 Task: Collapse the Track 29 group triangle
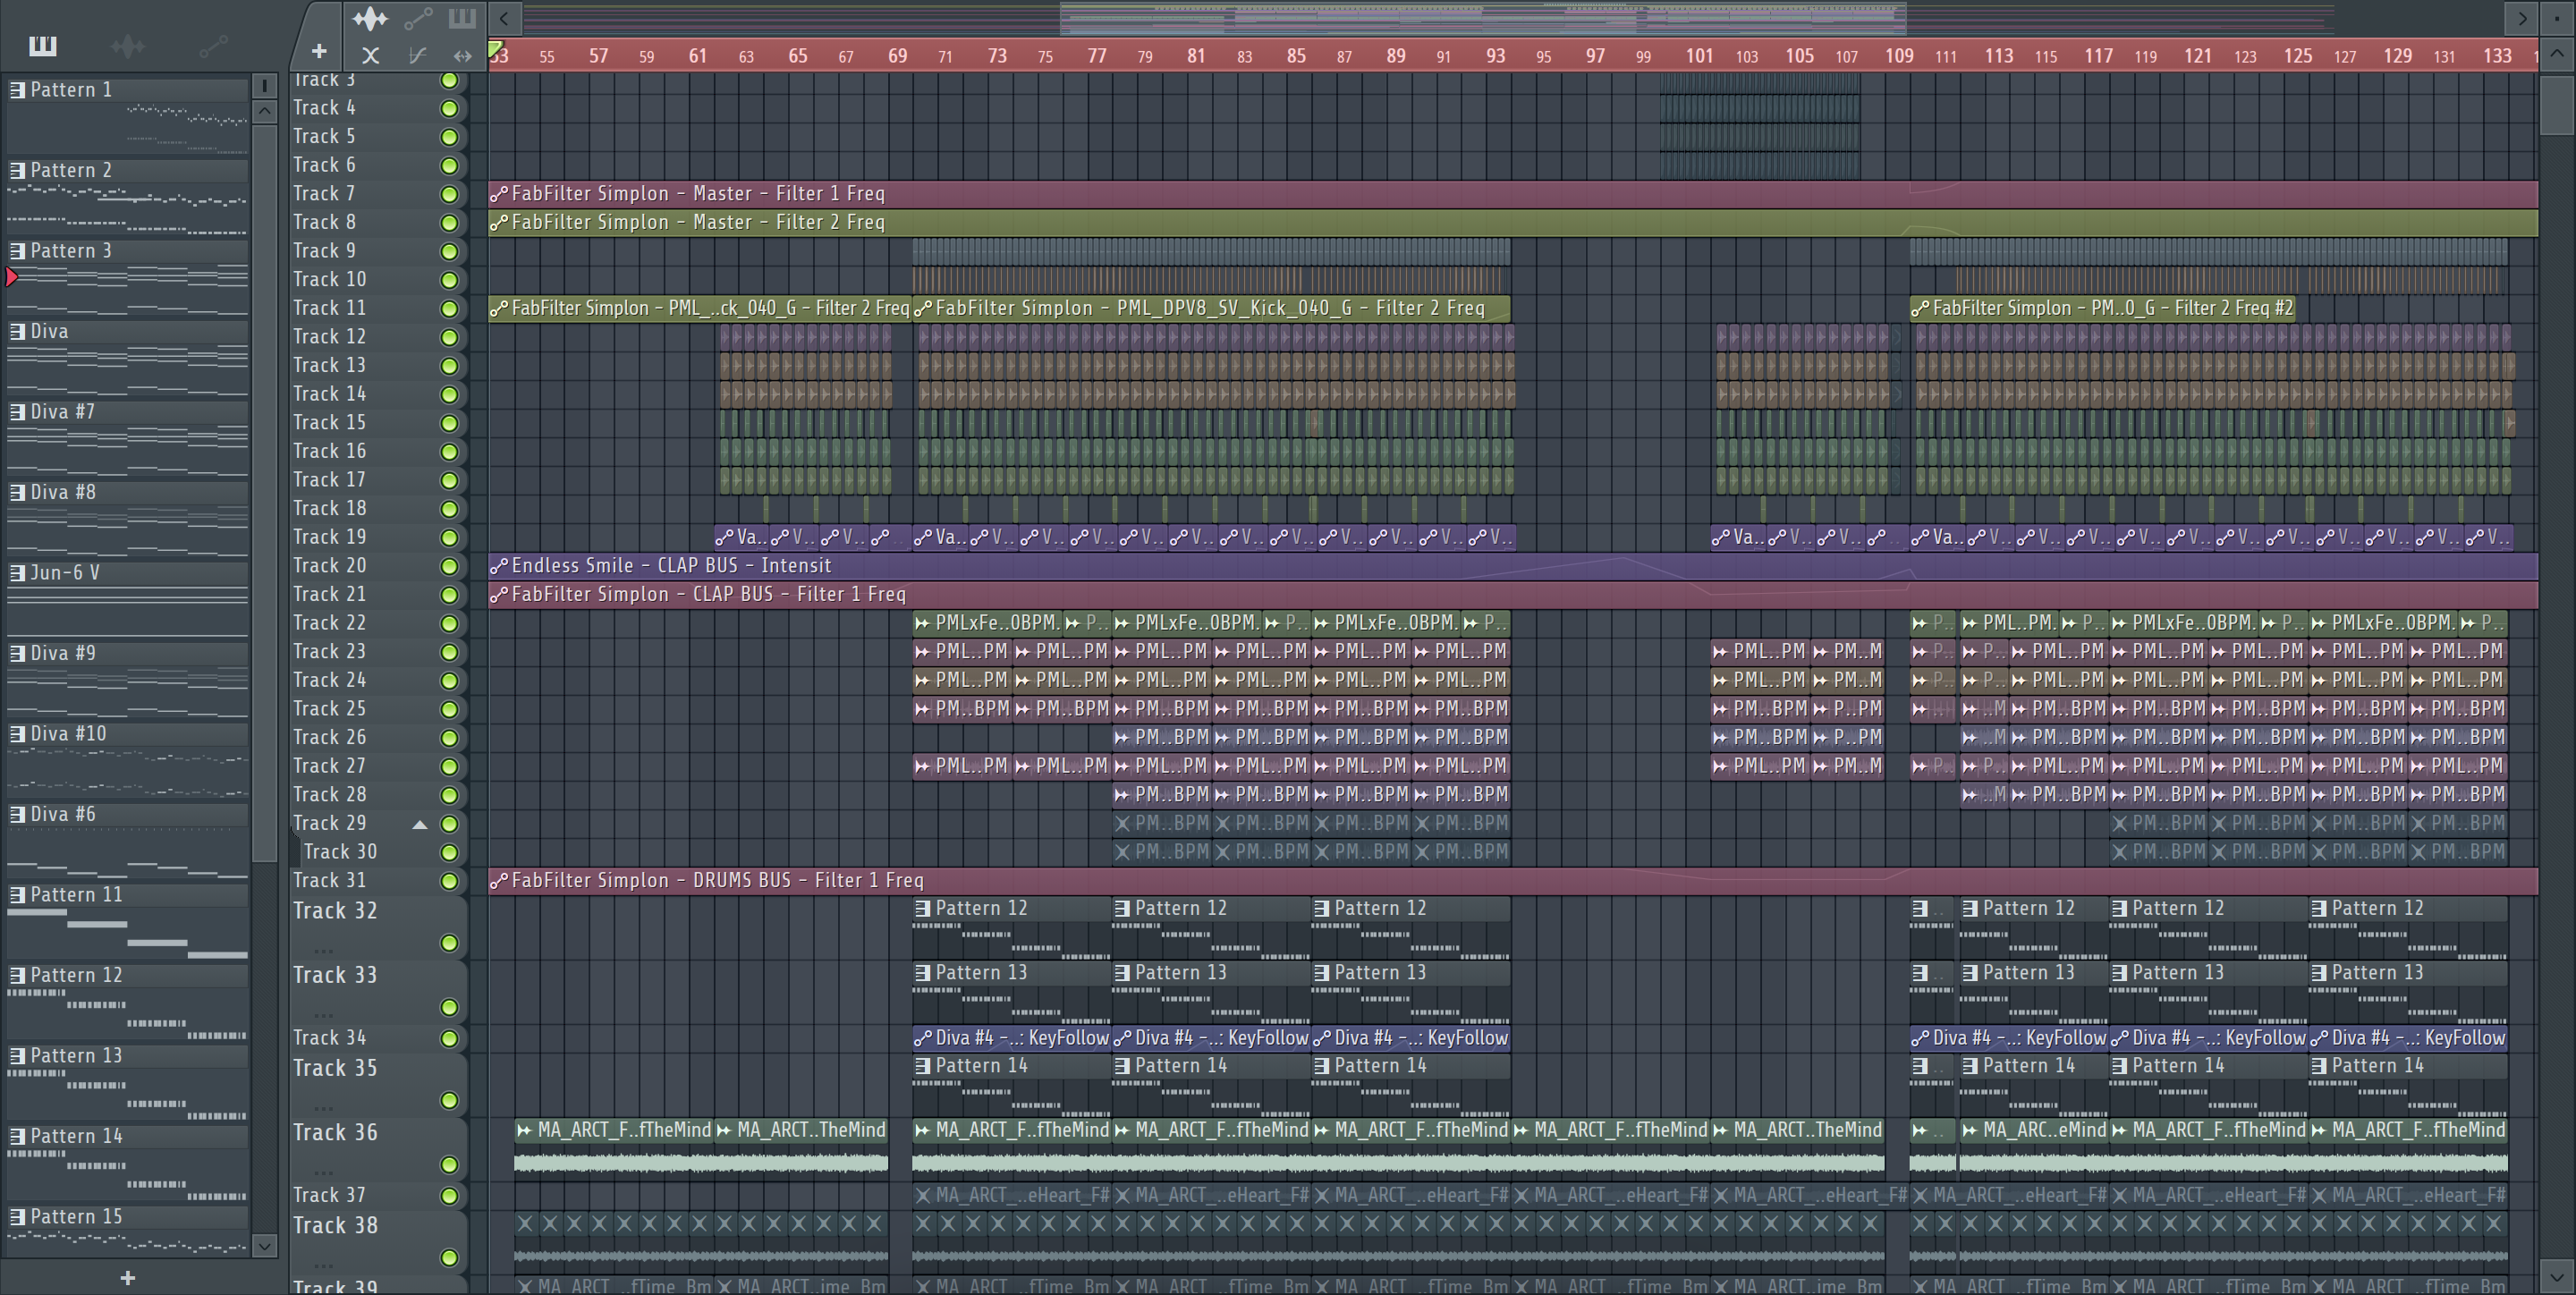point(420,824)
